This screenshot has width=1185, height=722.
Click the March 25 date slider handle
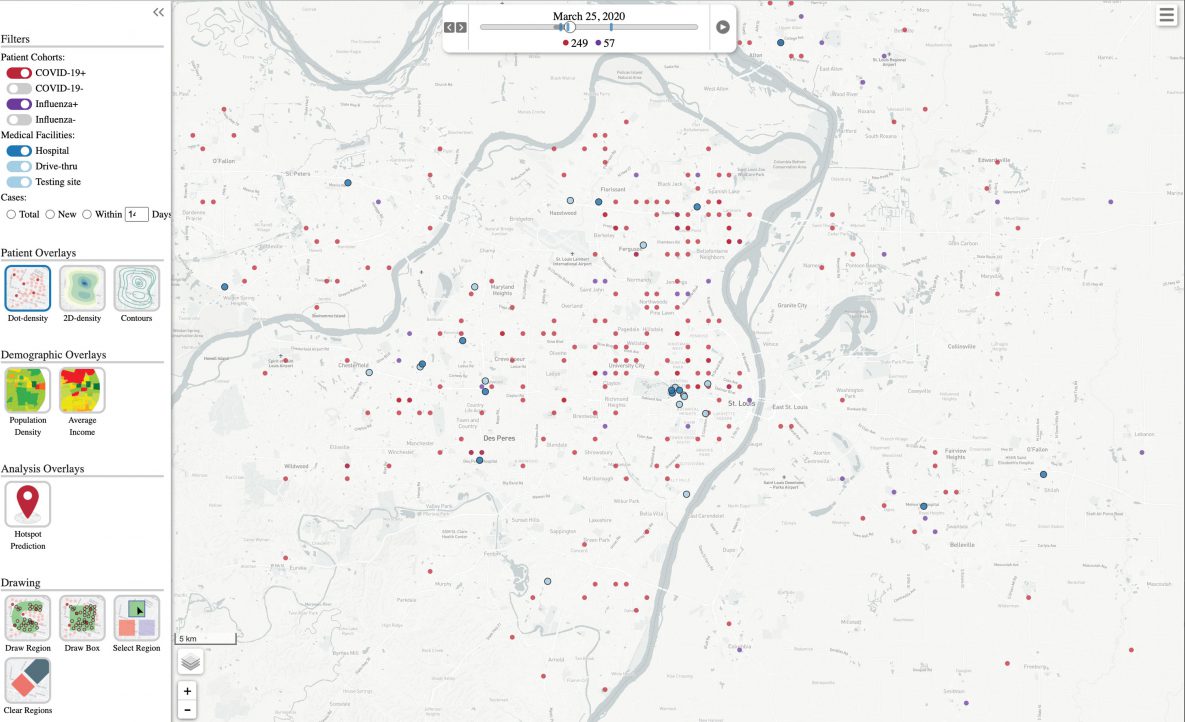pos(569,27)
